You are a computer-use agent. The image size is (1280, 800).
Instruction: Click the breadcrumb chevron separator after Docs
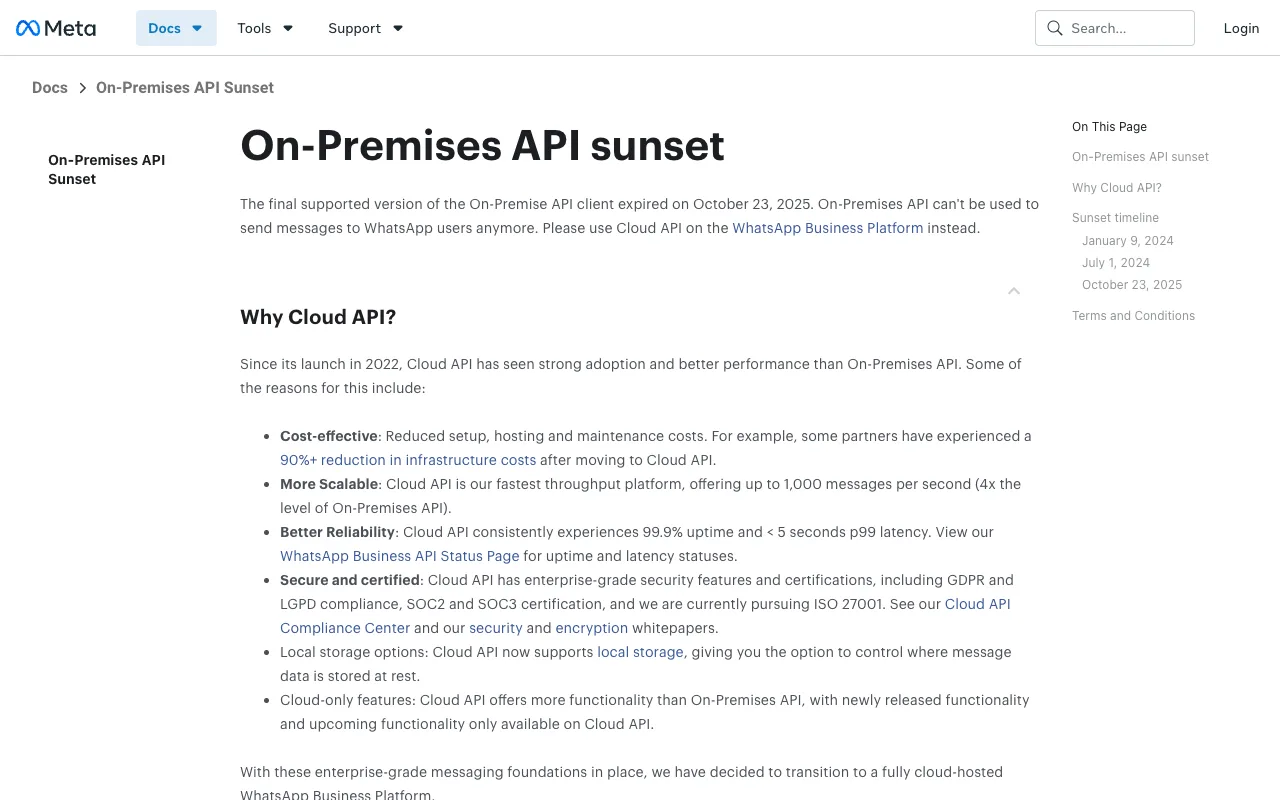click(x=83, y=88)
